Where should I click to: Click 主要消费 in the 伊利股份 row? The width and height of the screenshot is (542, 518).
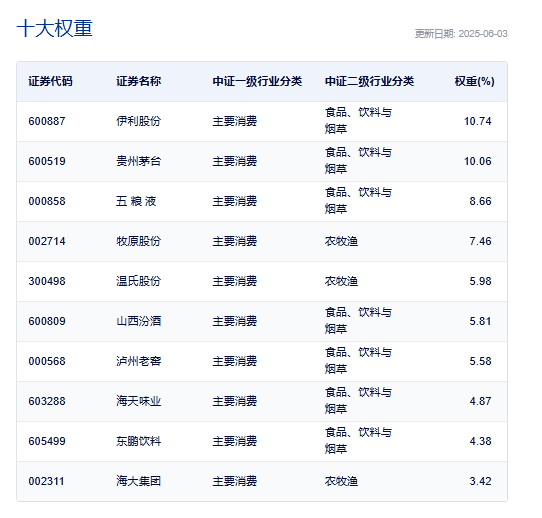pos(235,121)
